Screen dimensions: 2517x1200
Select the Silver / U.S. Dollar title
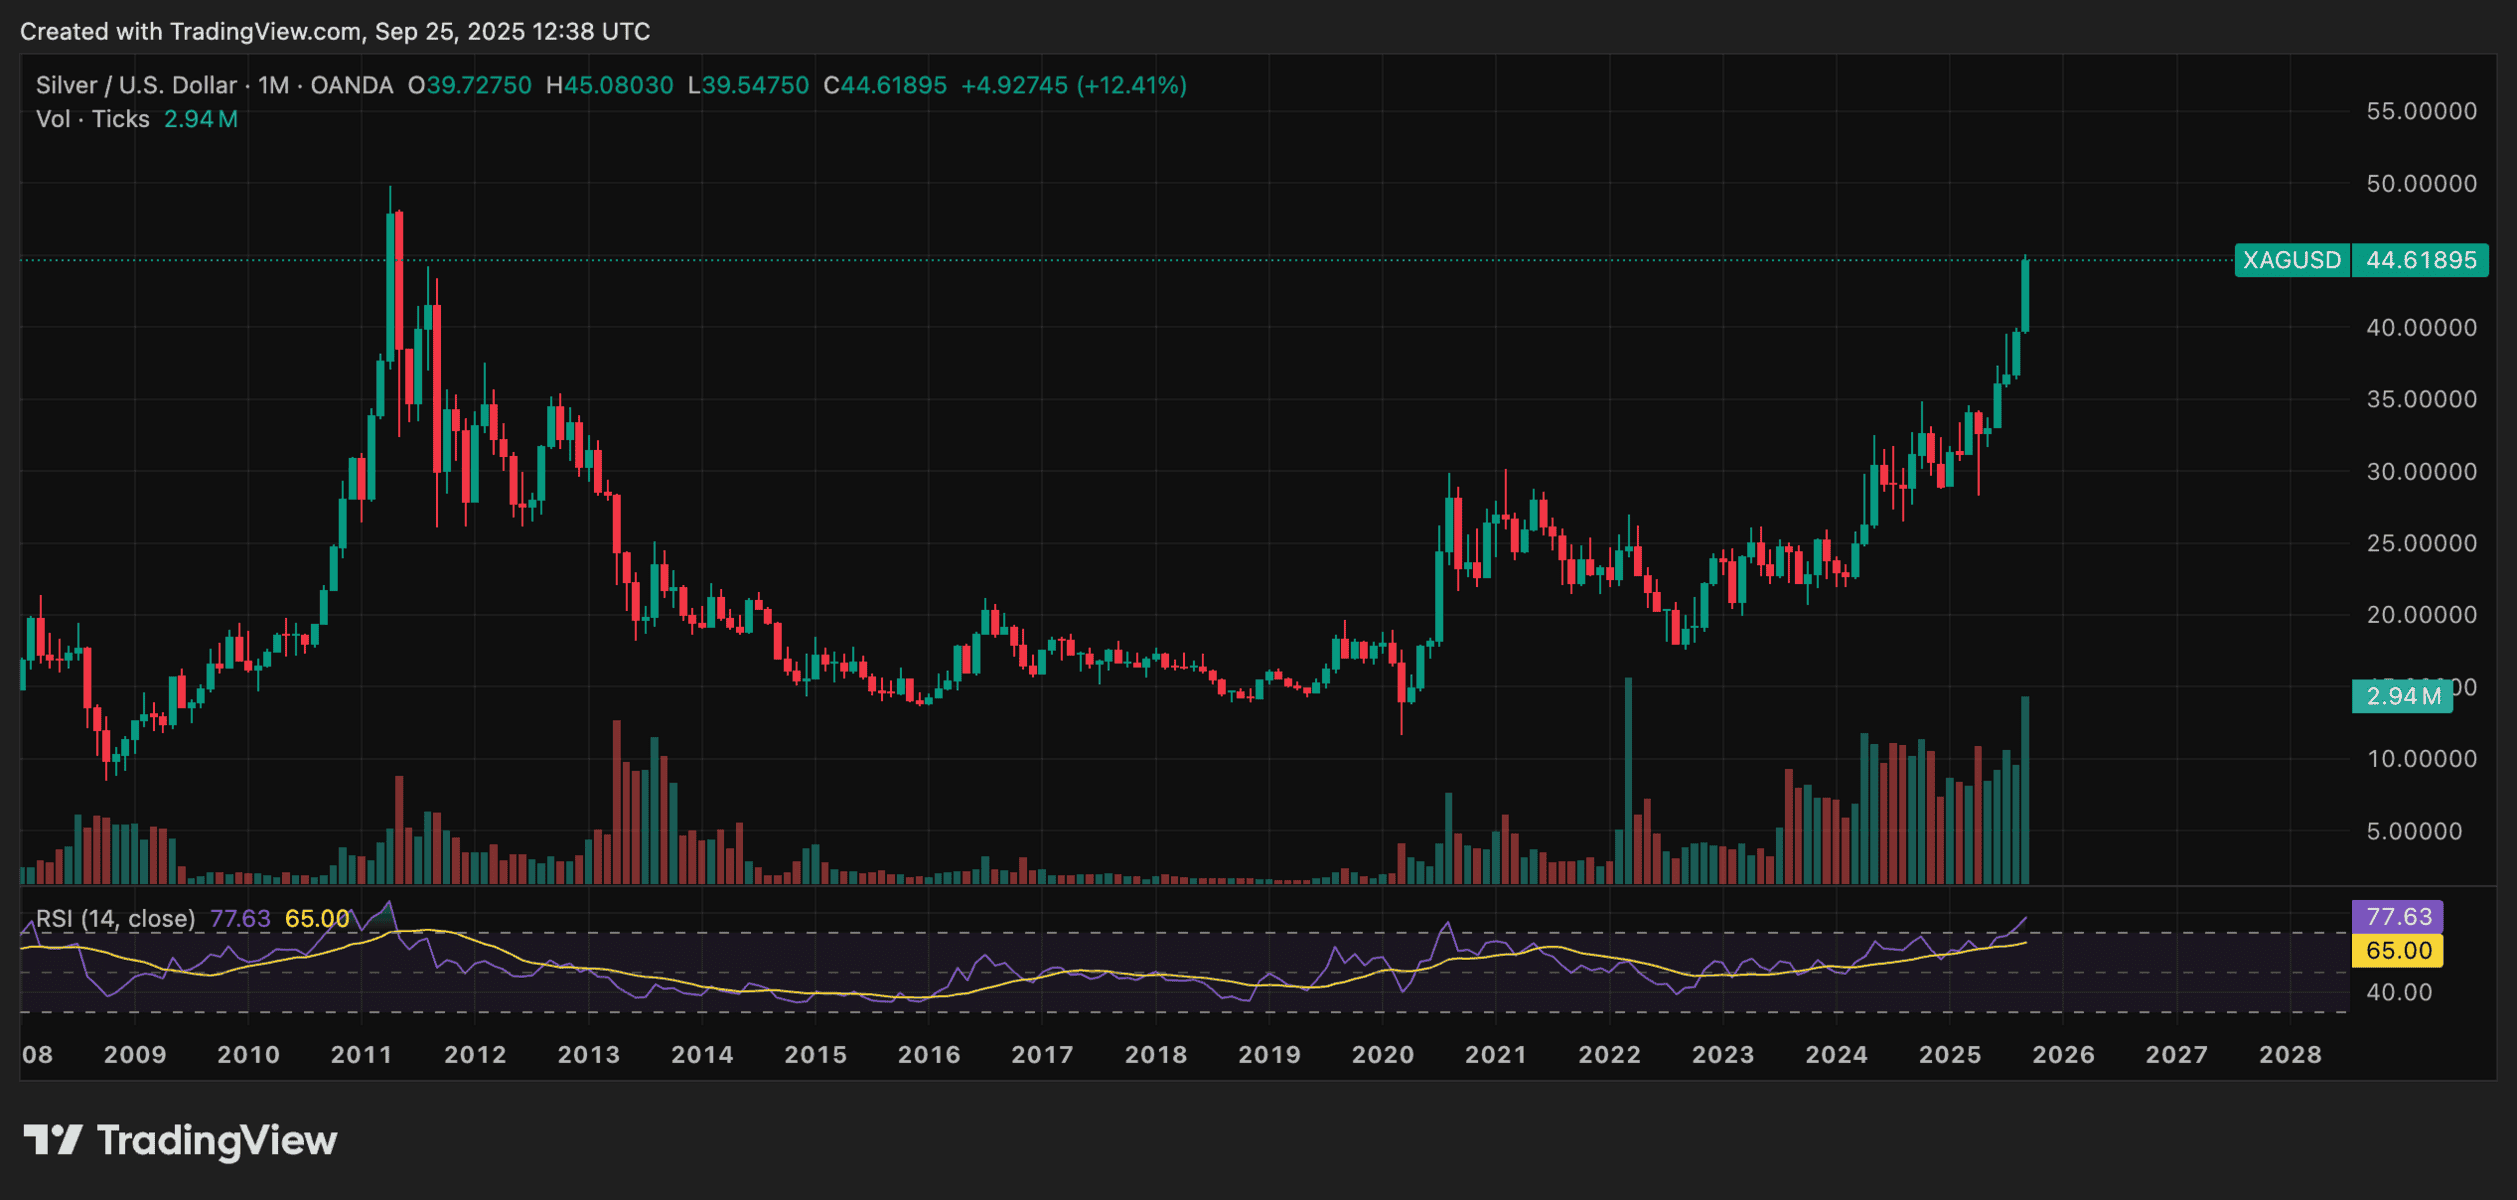[x=136, y=86]
